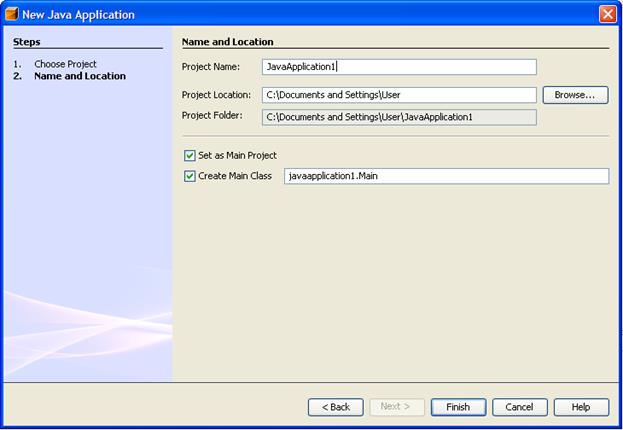Click the grayed Project Folder field
Screen dimensions: 623x430
click(x=398, y=117)
